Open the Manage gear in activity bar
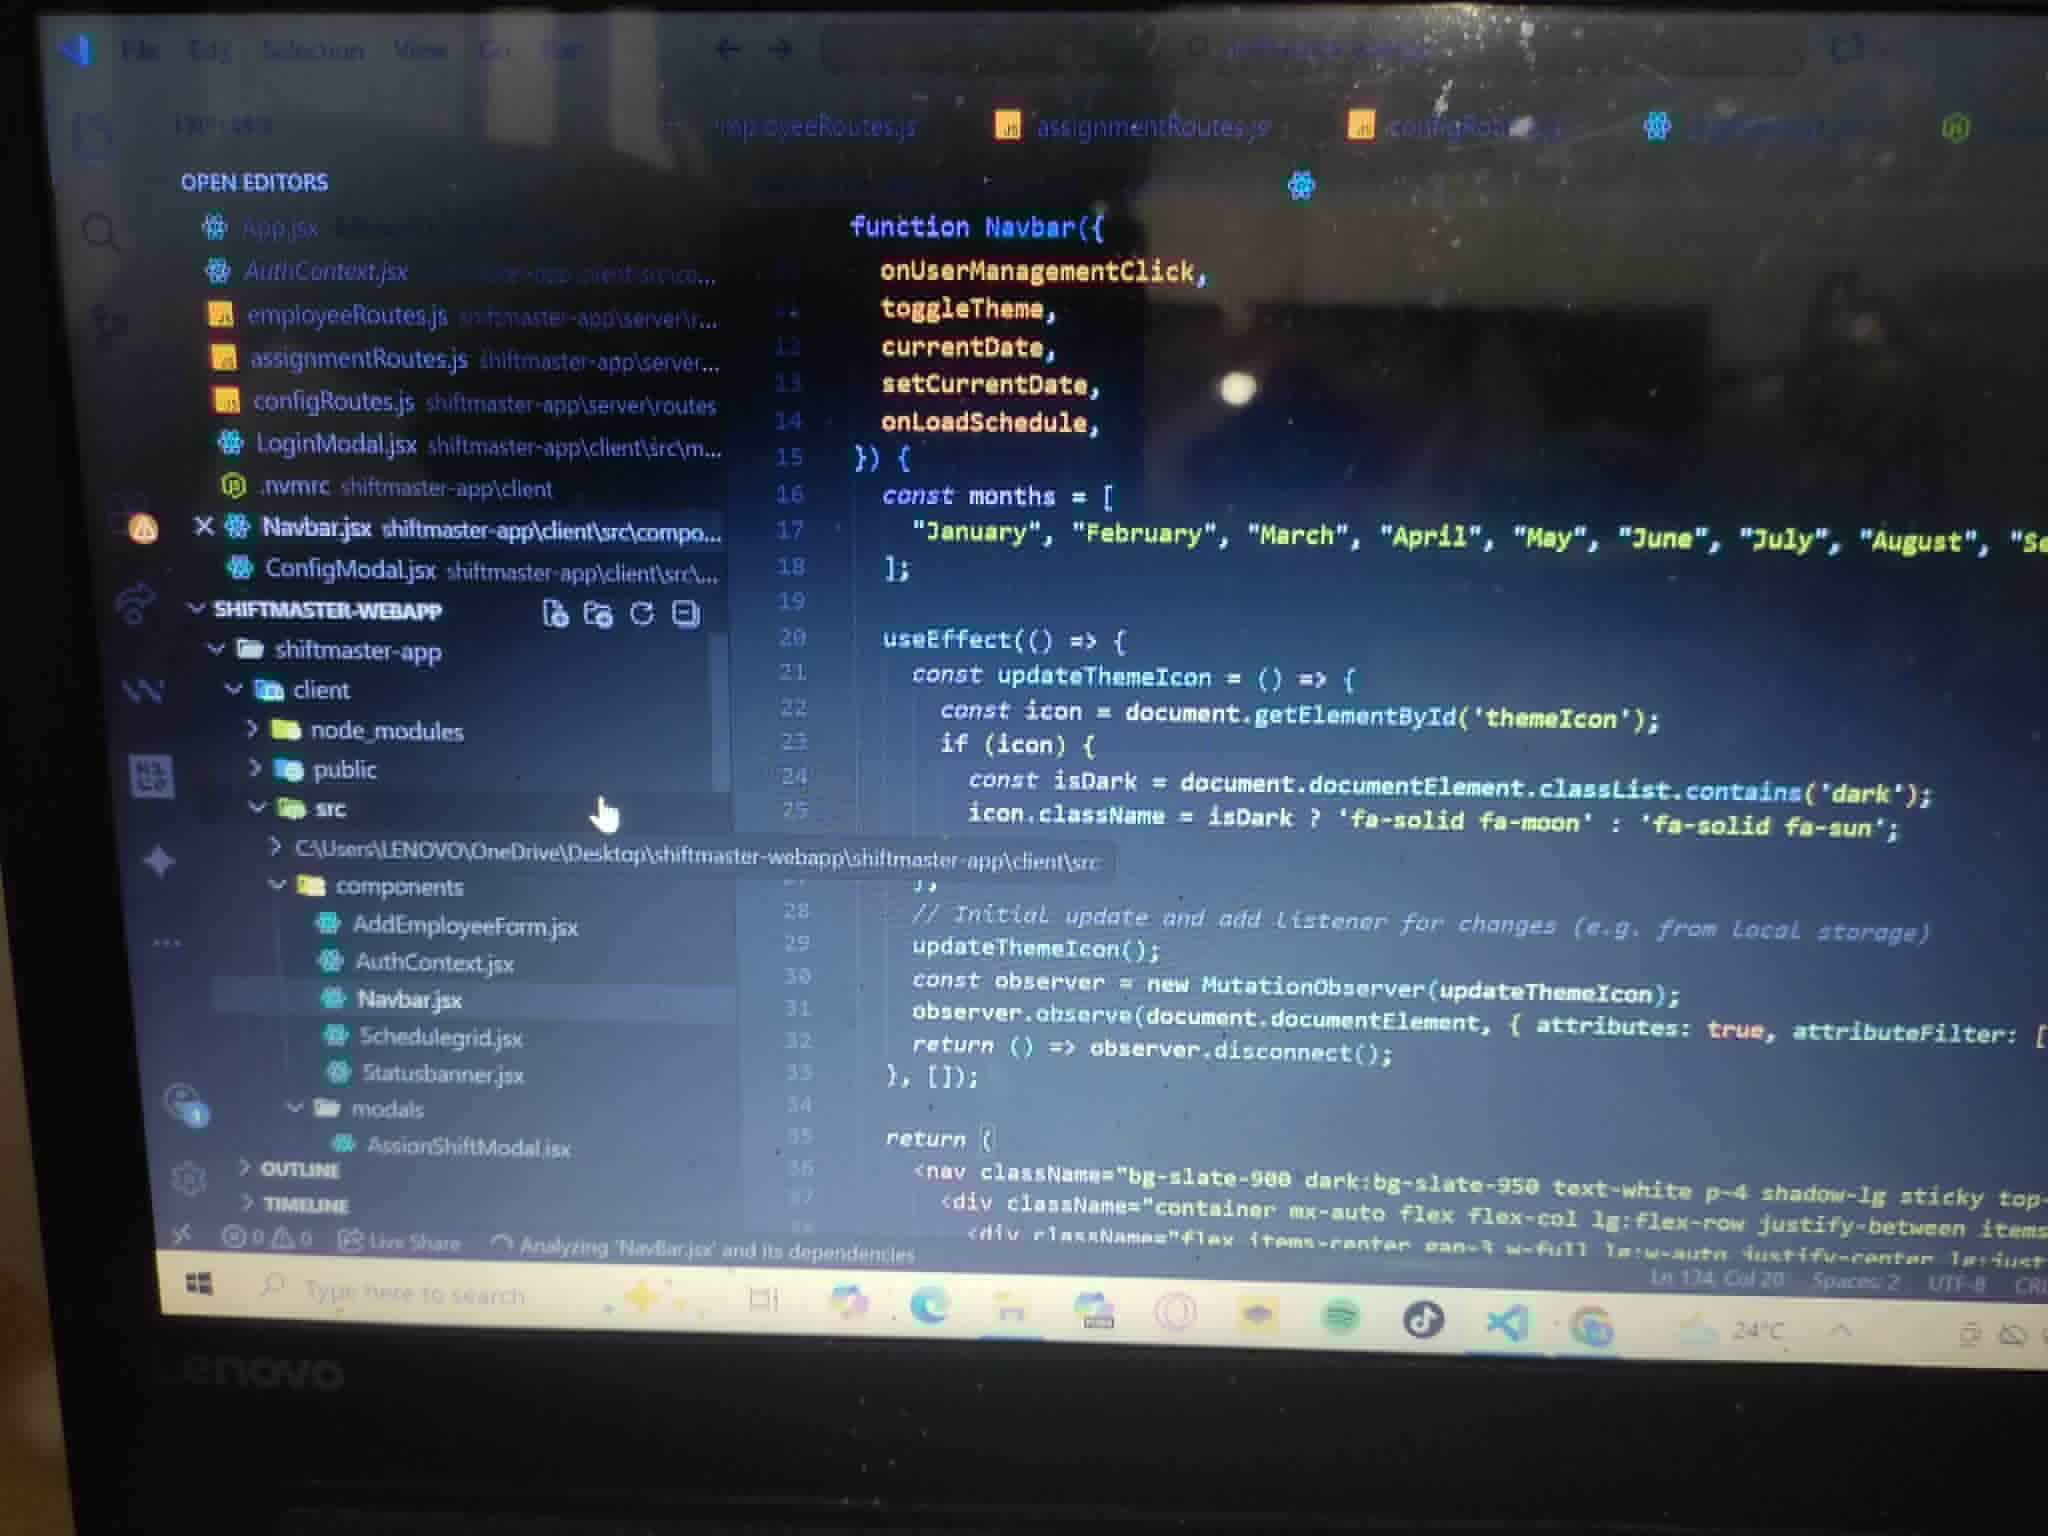The image size is (2048, 1536). click(188, 1178)
